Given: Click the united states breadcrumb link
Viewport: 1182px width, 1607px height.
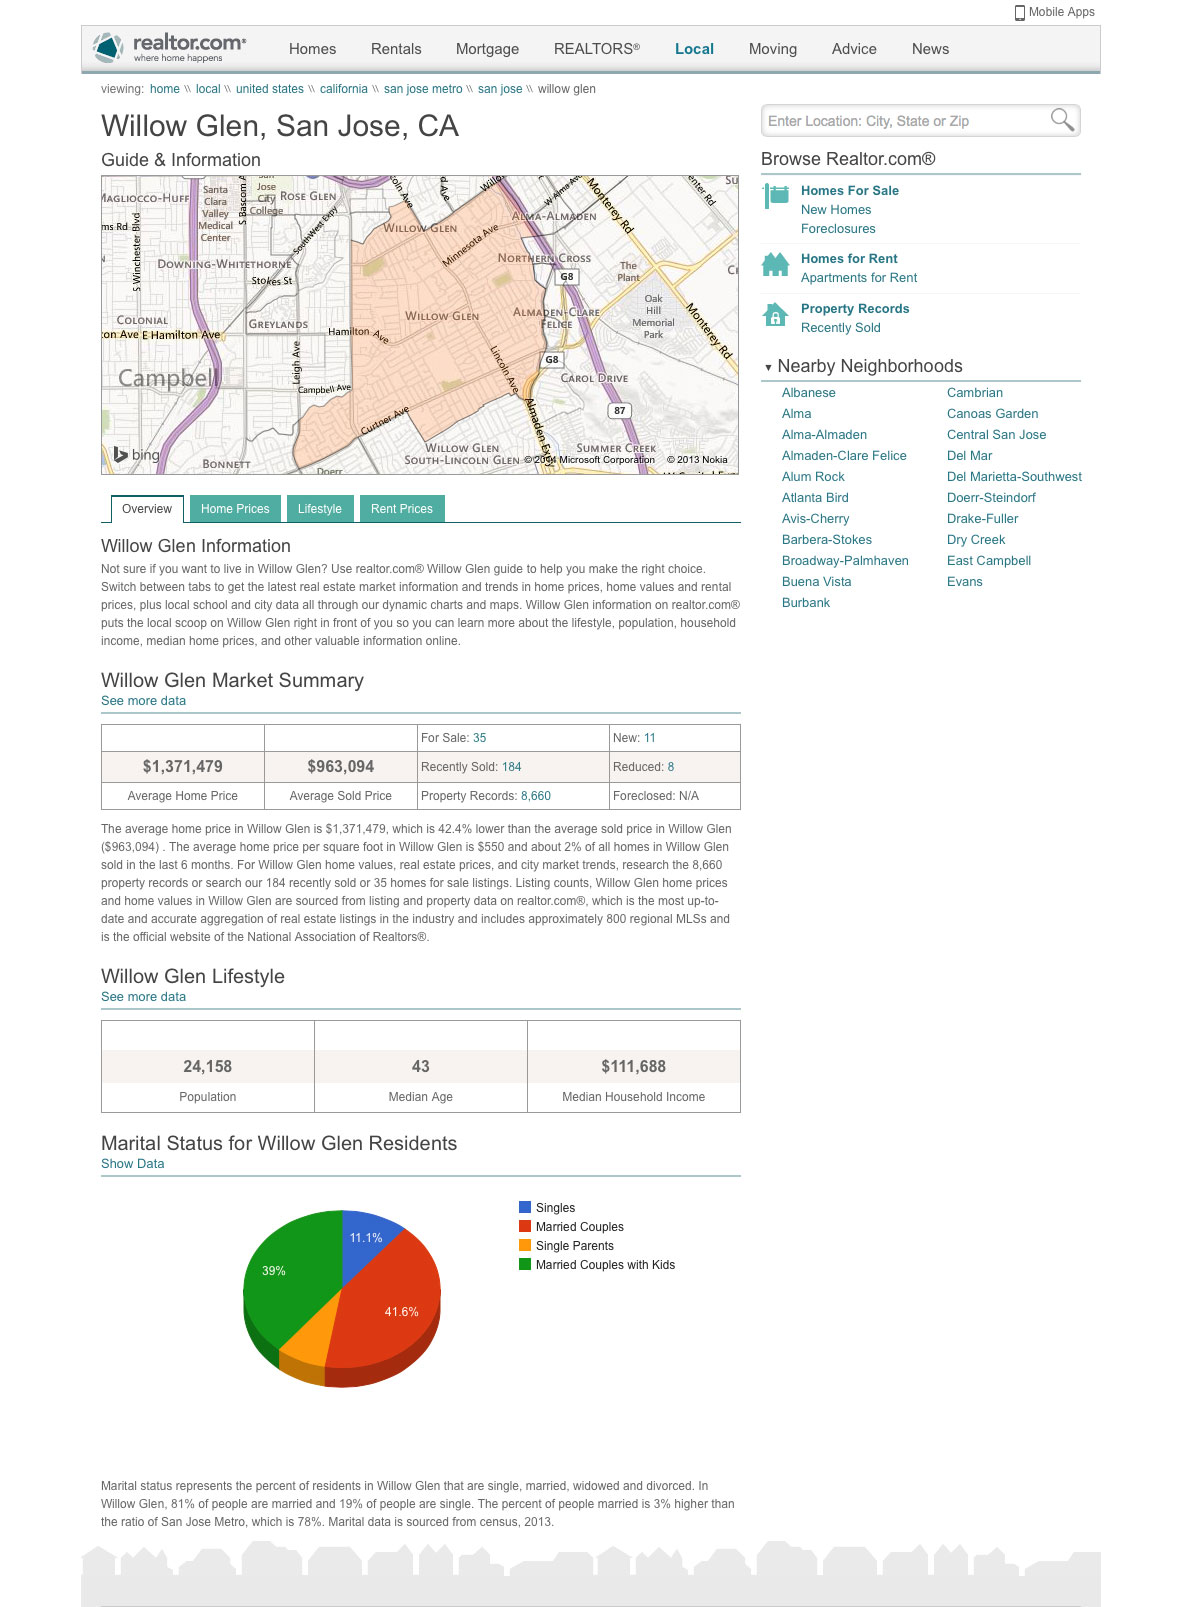Looking at the screenshot, I should (x=270, y=89).
